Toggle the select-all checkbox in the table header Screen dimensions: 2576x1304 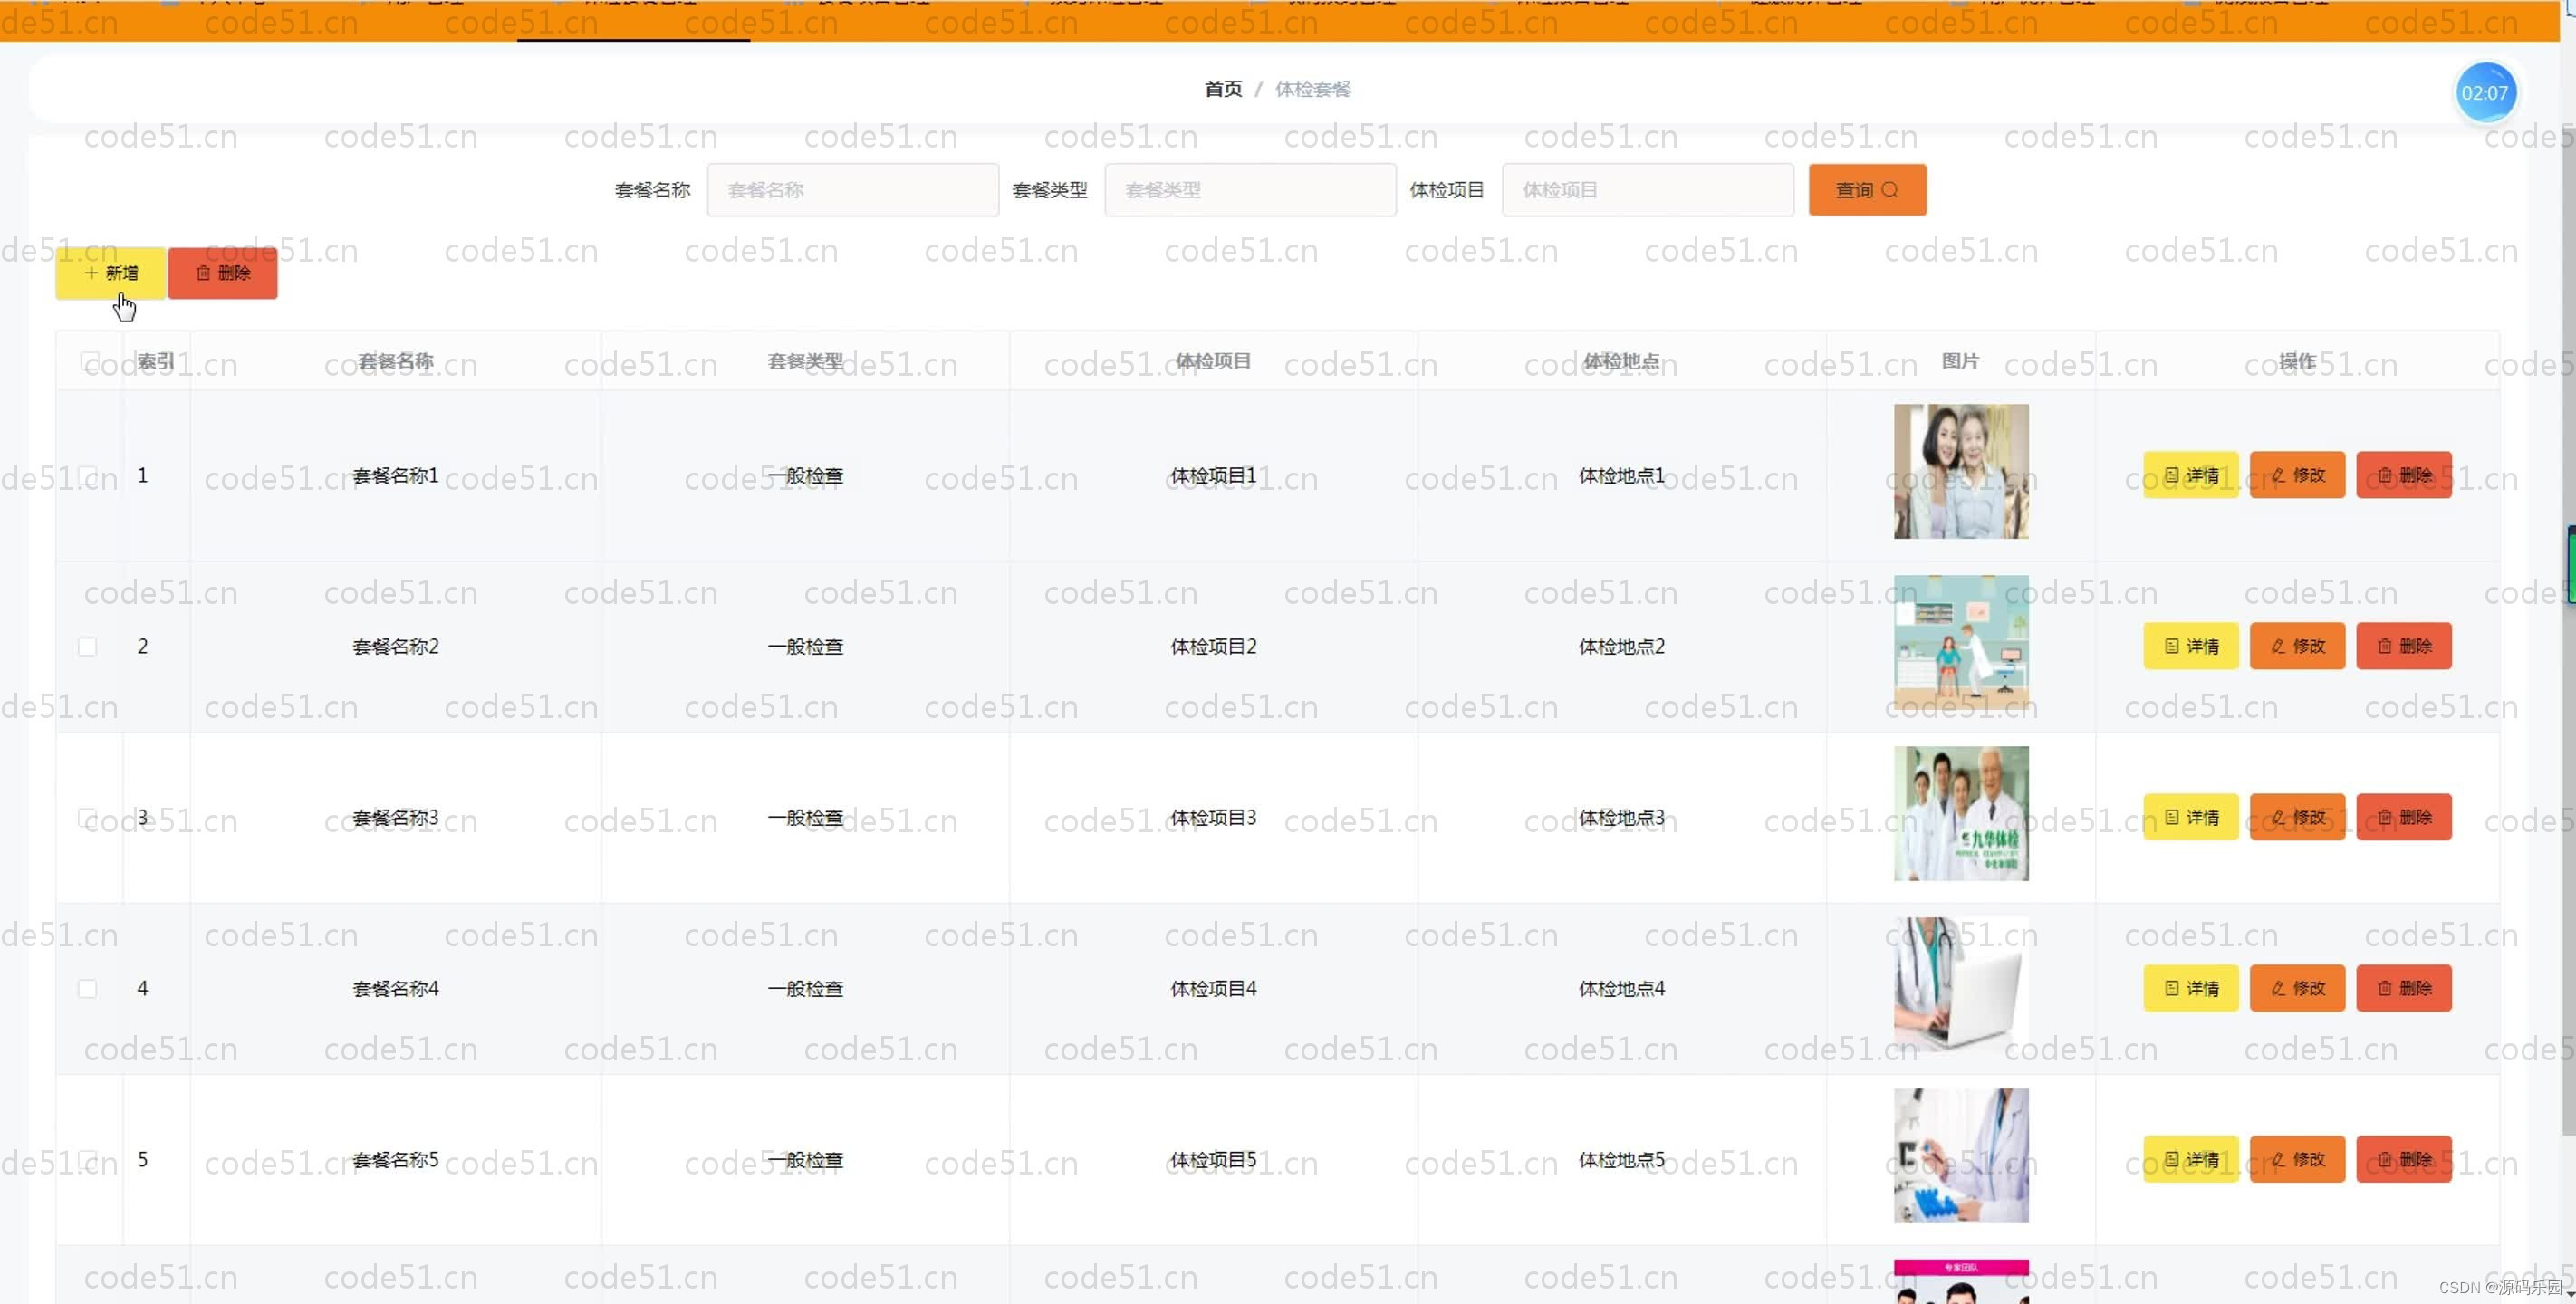click(87, 362)
